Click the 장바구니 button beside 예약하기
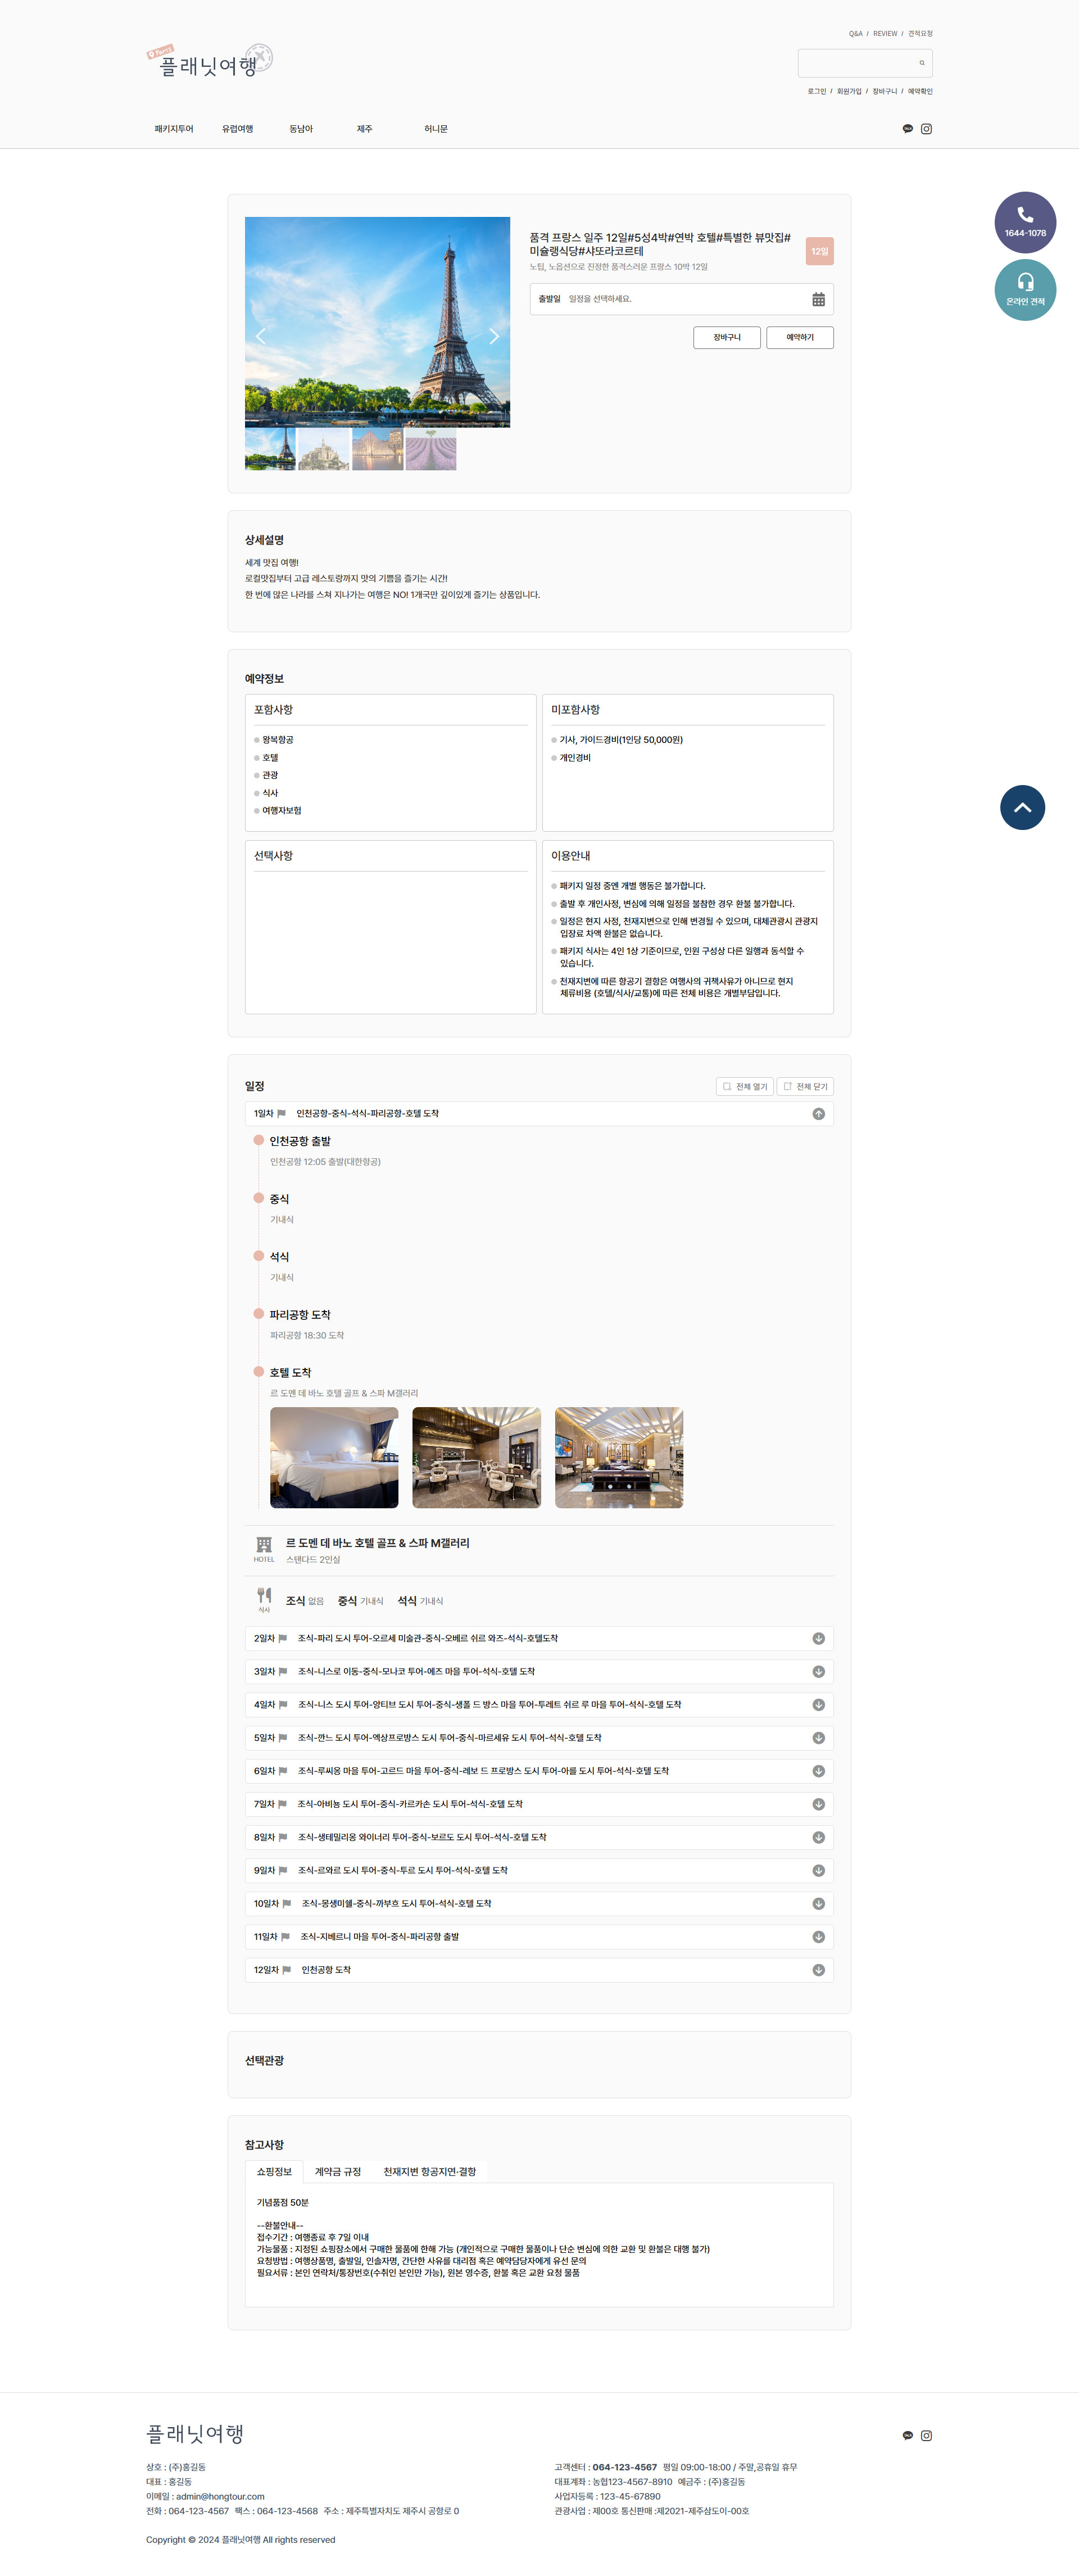 pyautogui.click(x=726, y=337)
